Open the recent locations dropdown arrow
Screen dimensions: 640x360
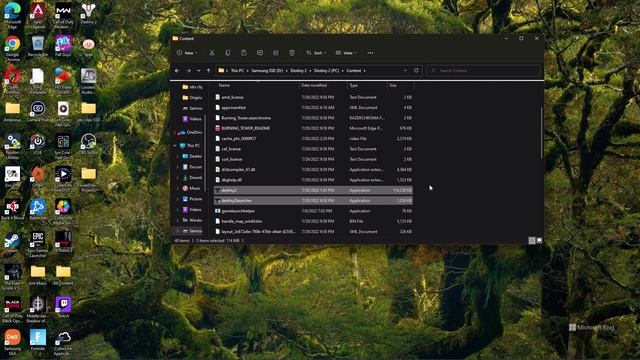pyautogui.click(x=198, y=71)
